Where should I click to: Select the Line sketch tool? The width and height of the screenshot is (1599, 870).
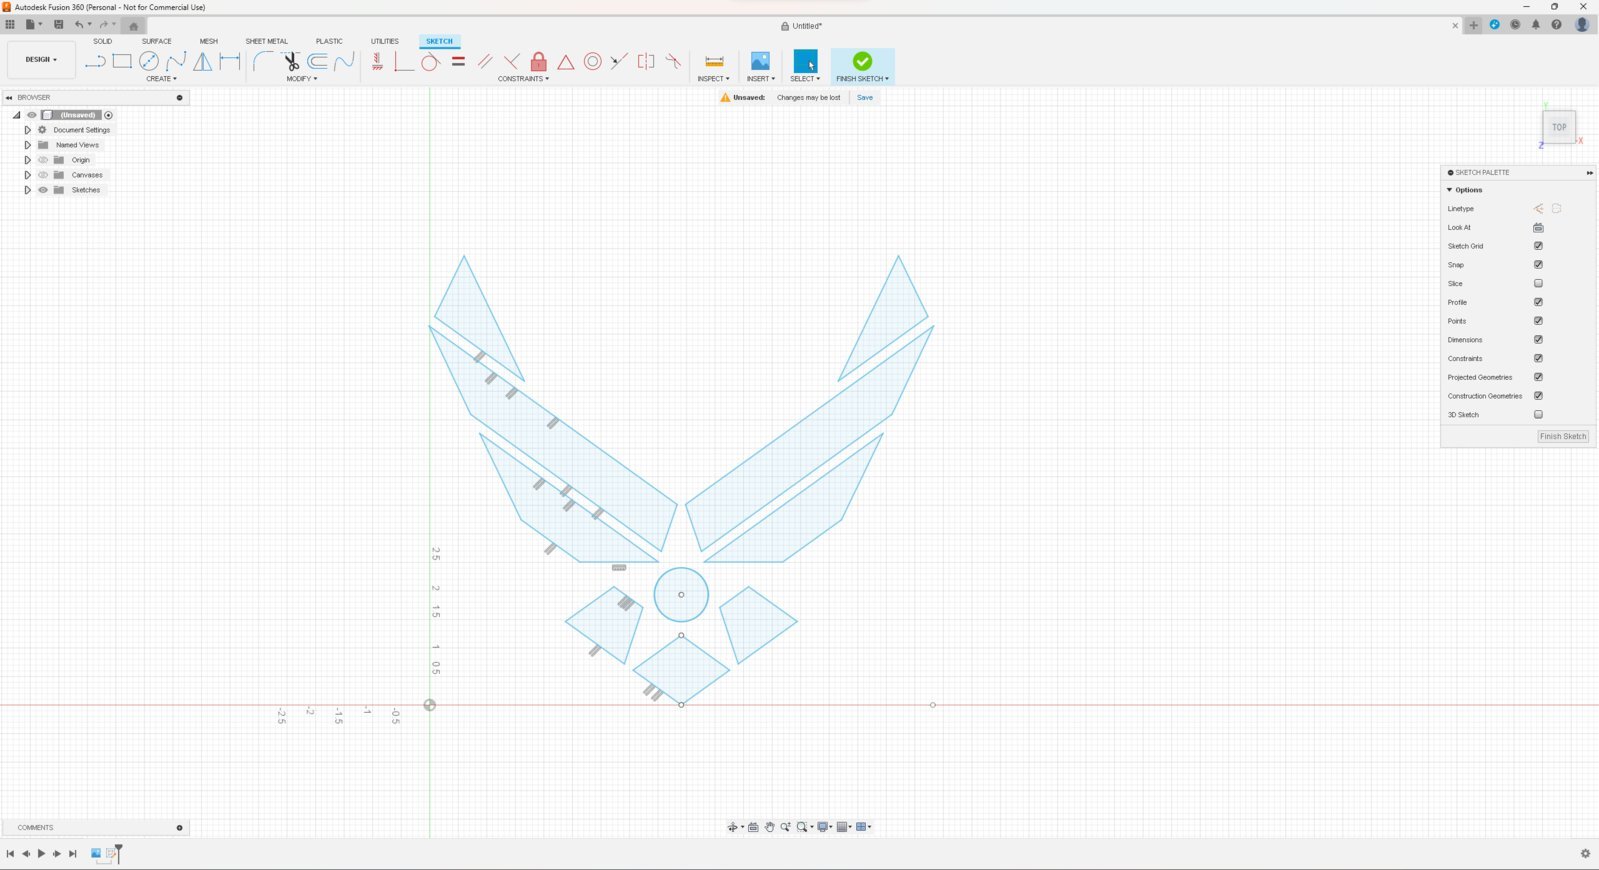95,62
